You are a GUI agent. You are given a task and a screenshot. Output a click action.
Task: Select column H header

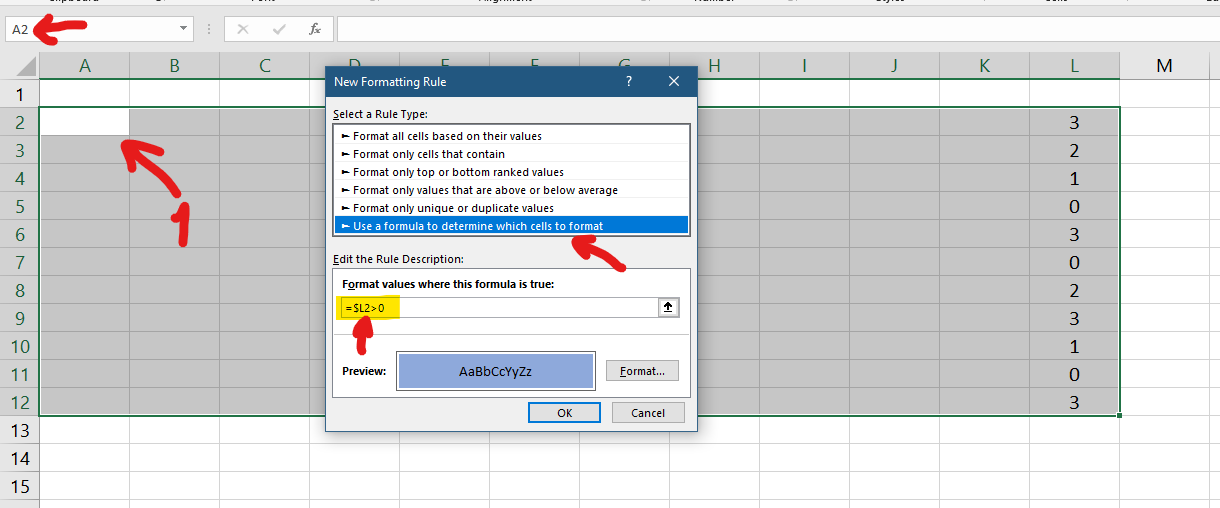point(714,66)
